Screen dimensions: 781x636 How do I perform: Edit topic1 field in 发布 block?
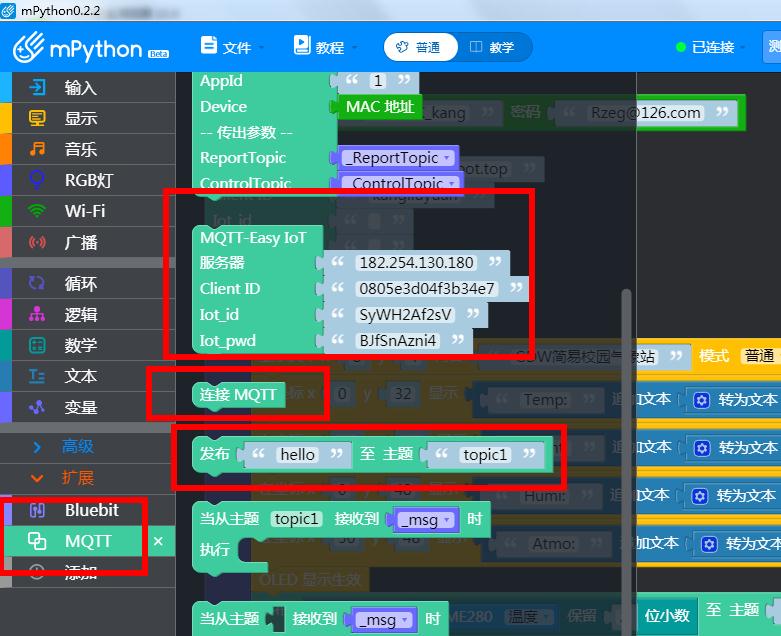tap(485, 455)
